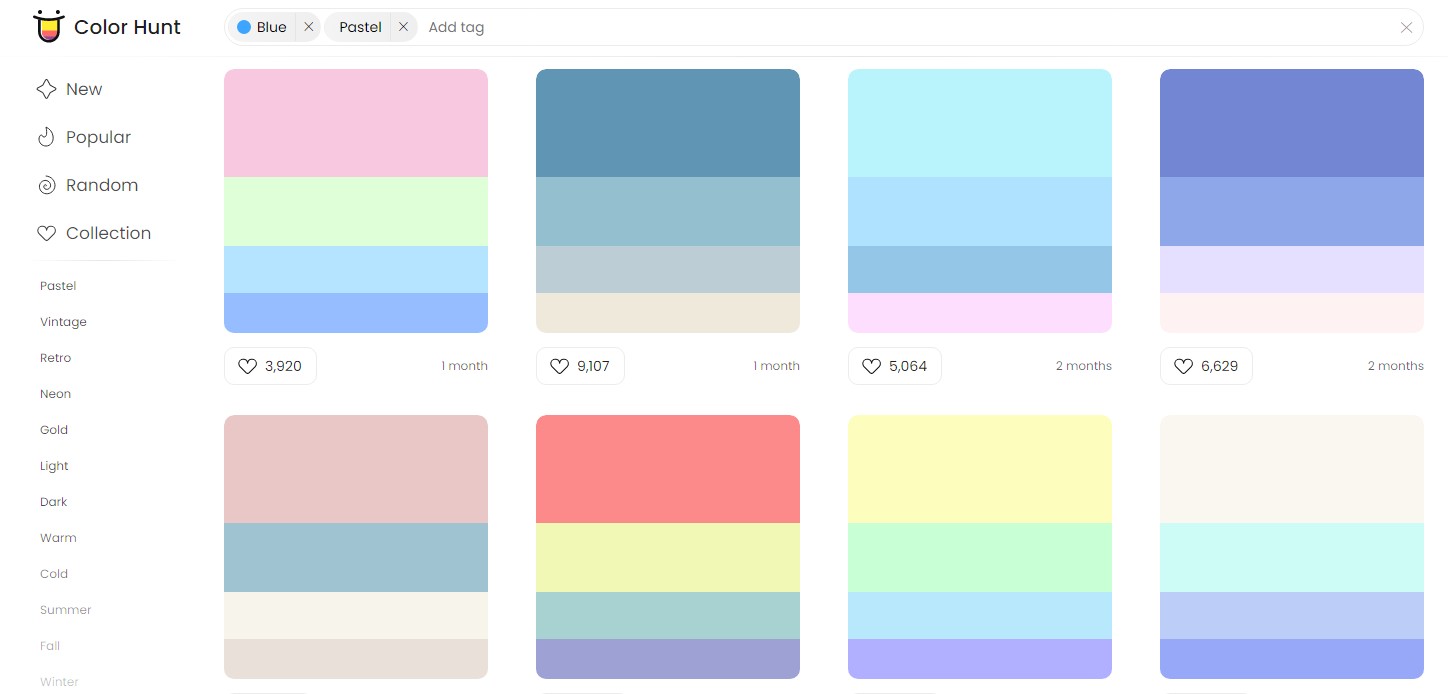Remove the Blue tag with its X
The height and width of the screenshot is (694, 1448).
click(308, 27)
